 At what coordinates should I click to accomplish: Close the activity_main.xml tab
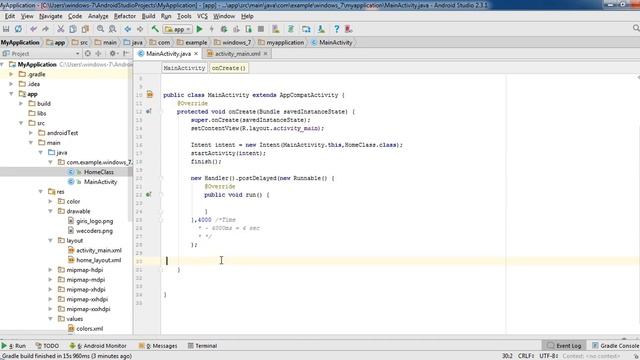click(265, 53)
